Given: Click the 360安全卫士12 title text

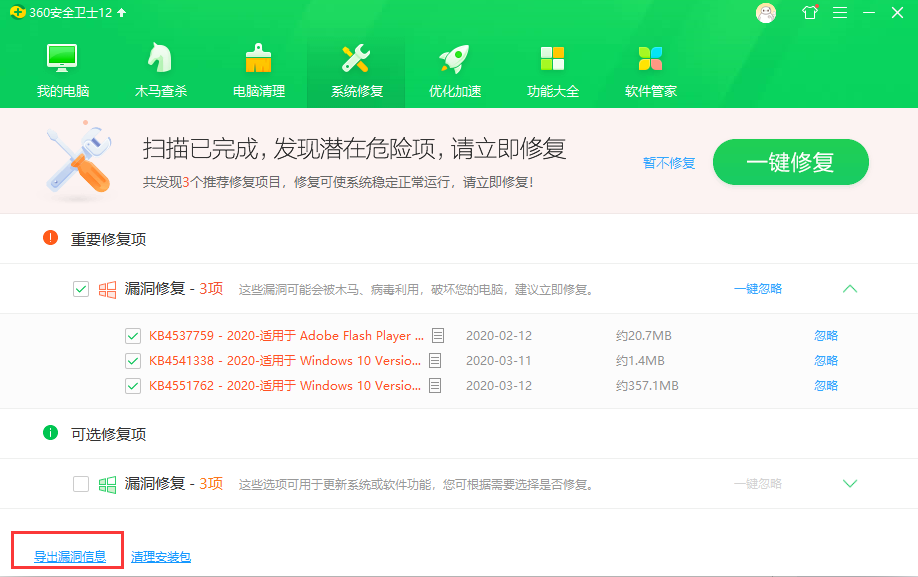Looking at the screenshot, I should coord(70,13).
